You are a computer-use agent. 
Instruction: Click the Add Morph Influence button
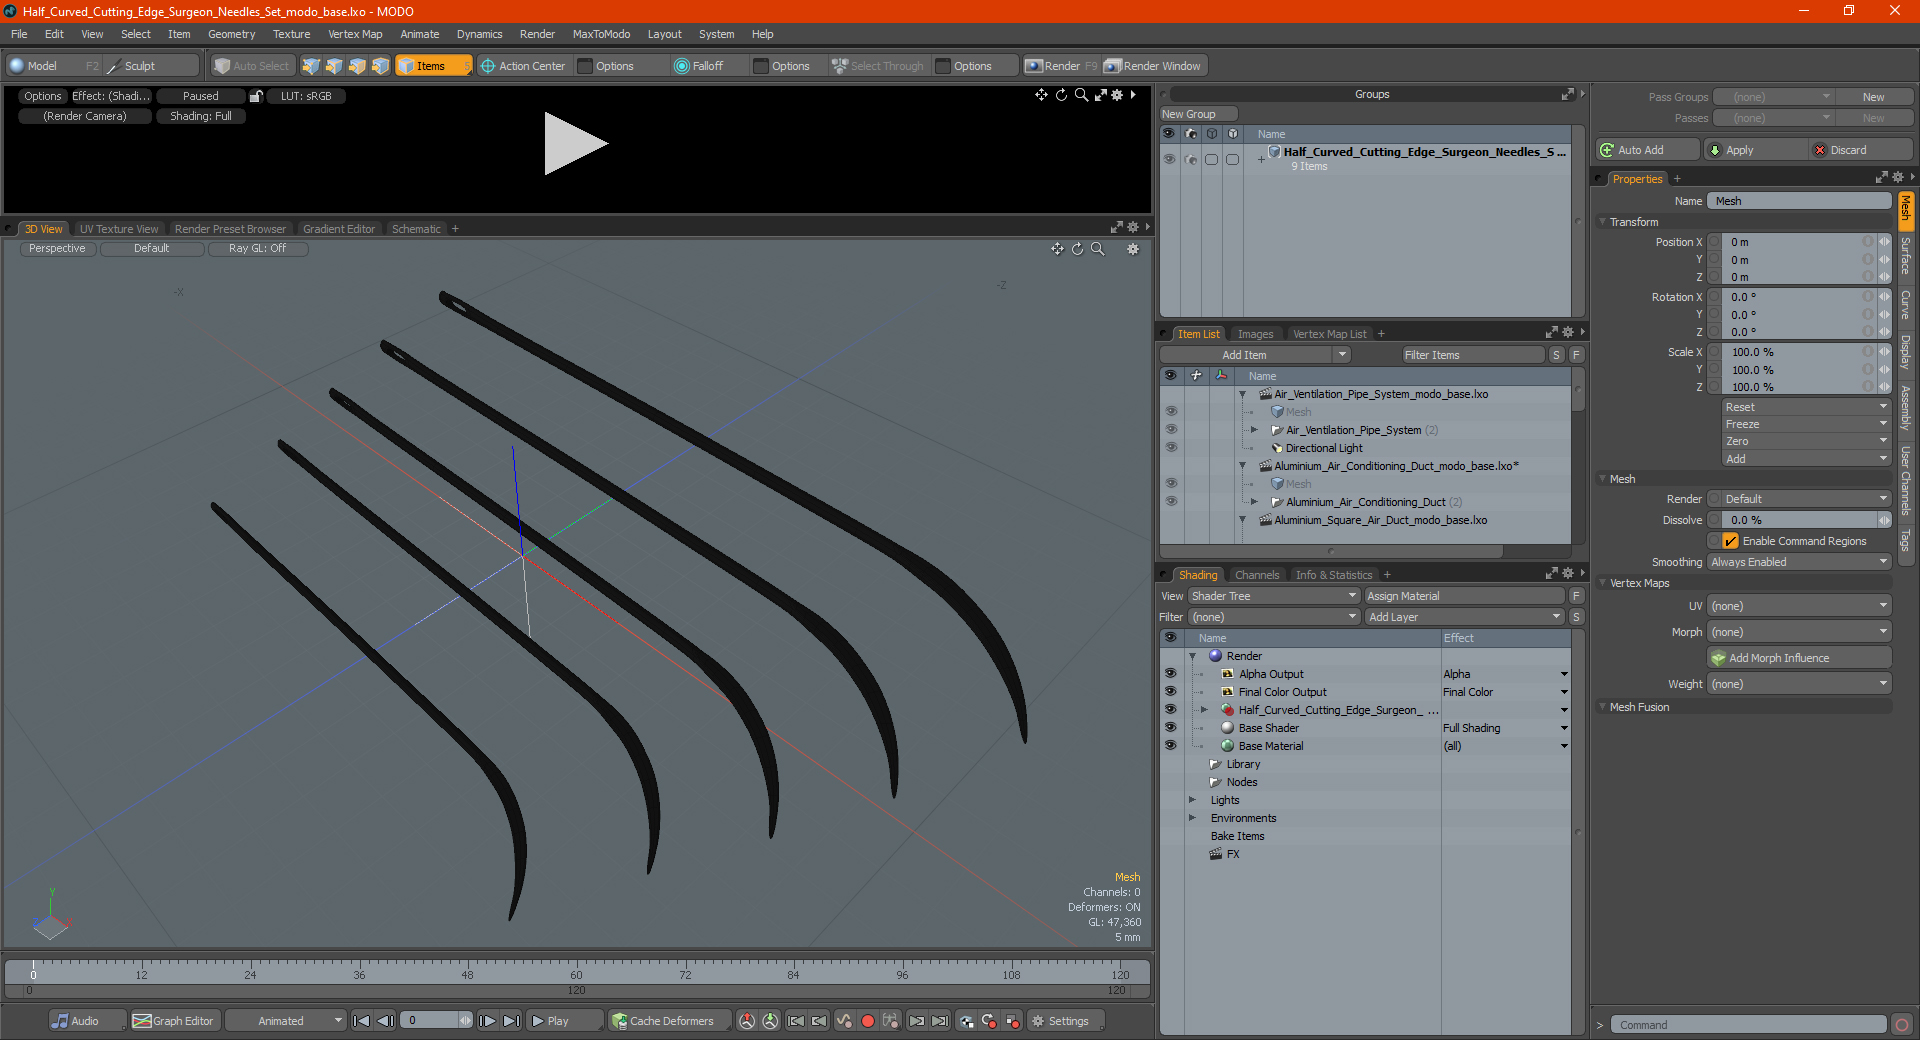tap(1799, 658)
